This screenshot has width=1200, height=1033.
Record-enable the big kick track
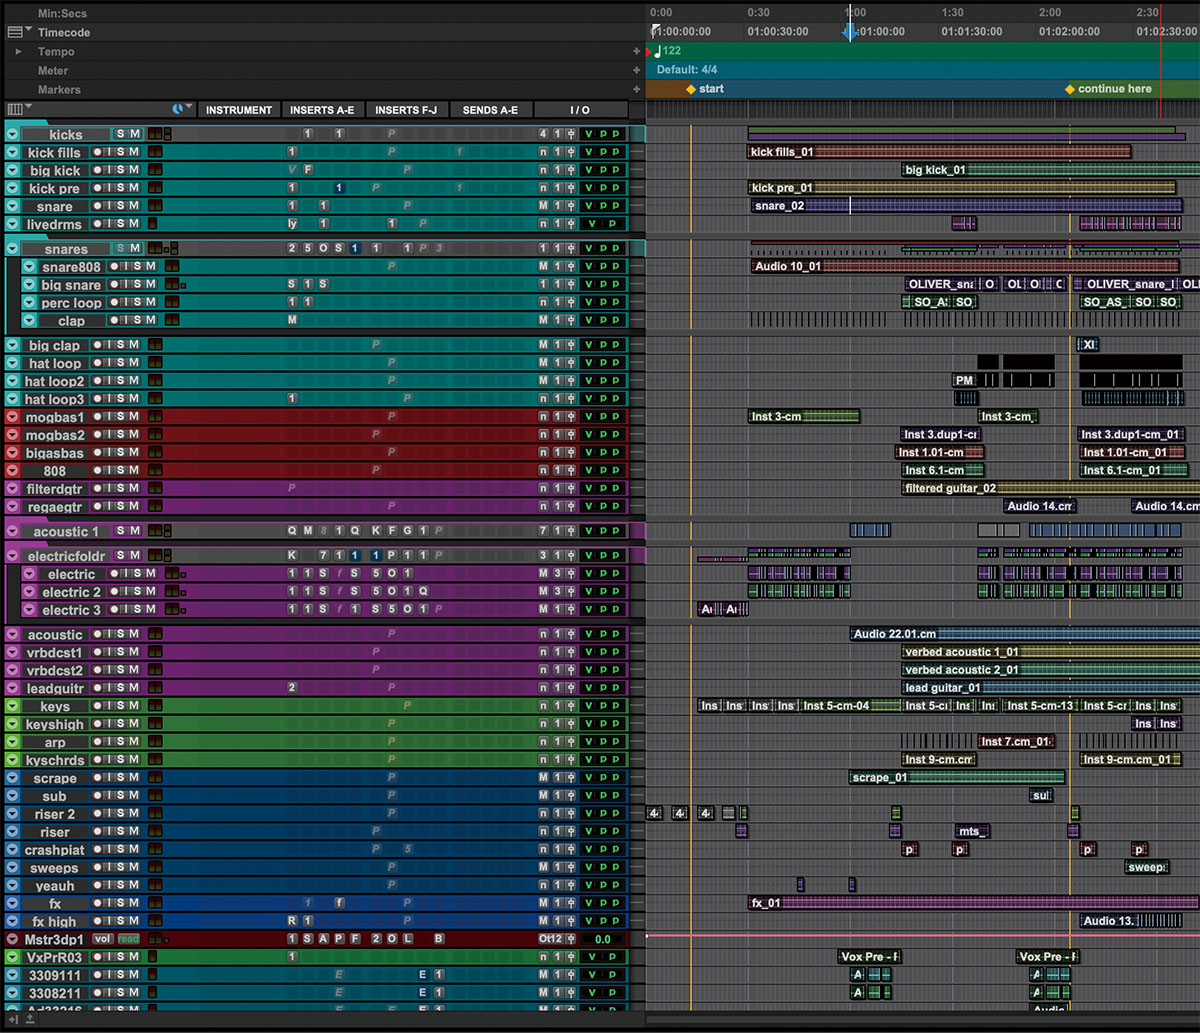[x=98, y=171]
